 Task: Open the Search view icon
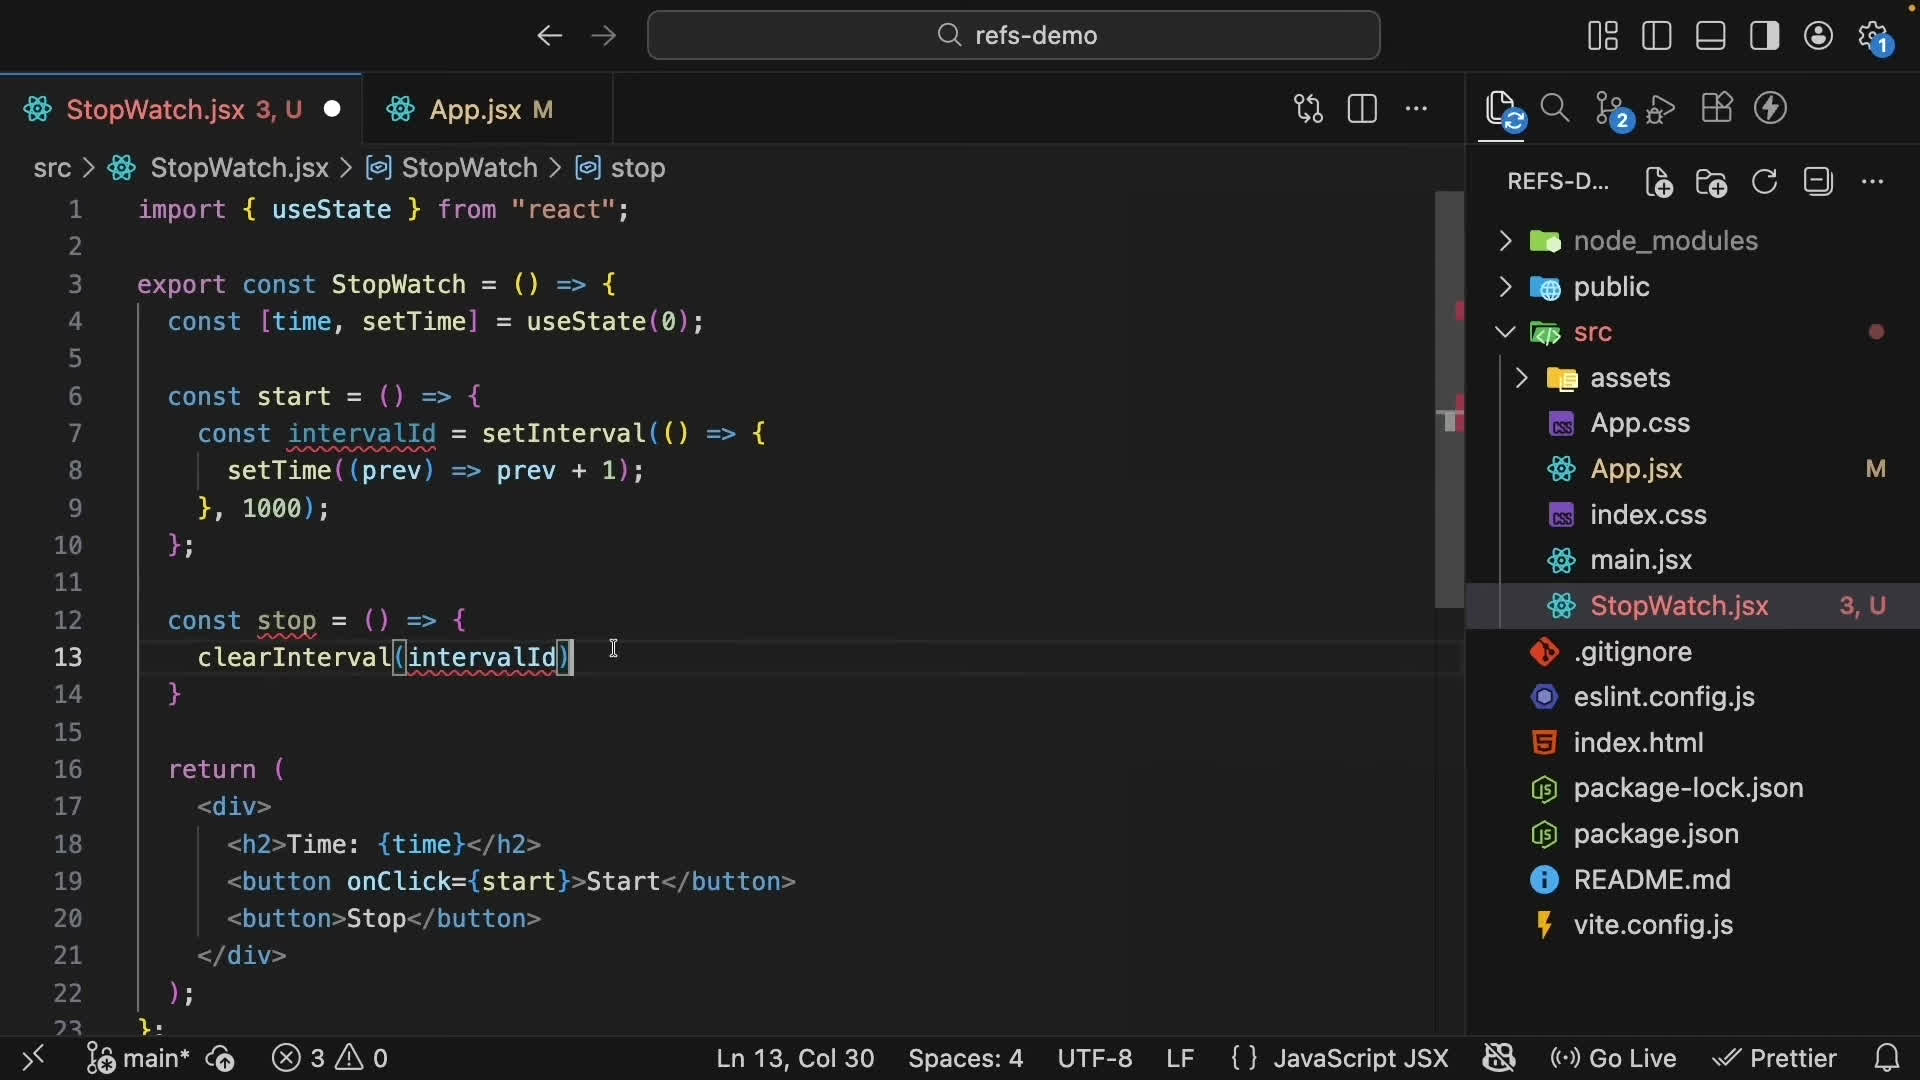point(1557,109)
